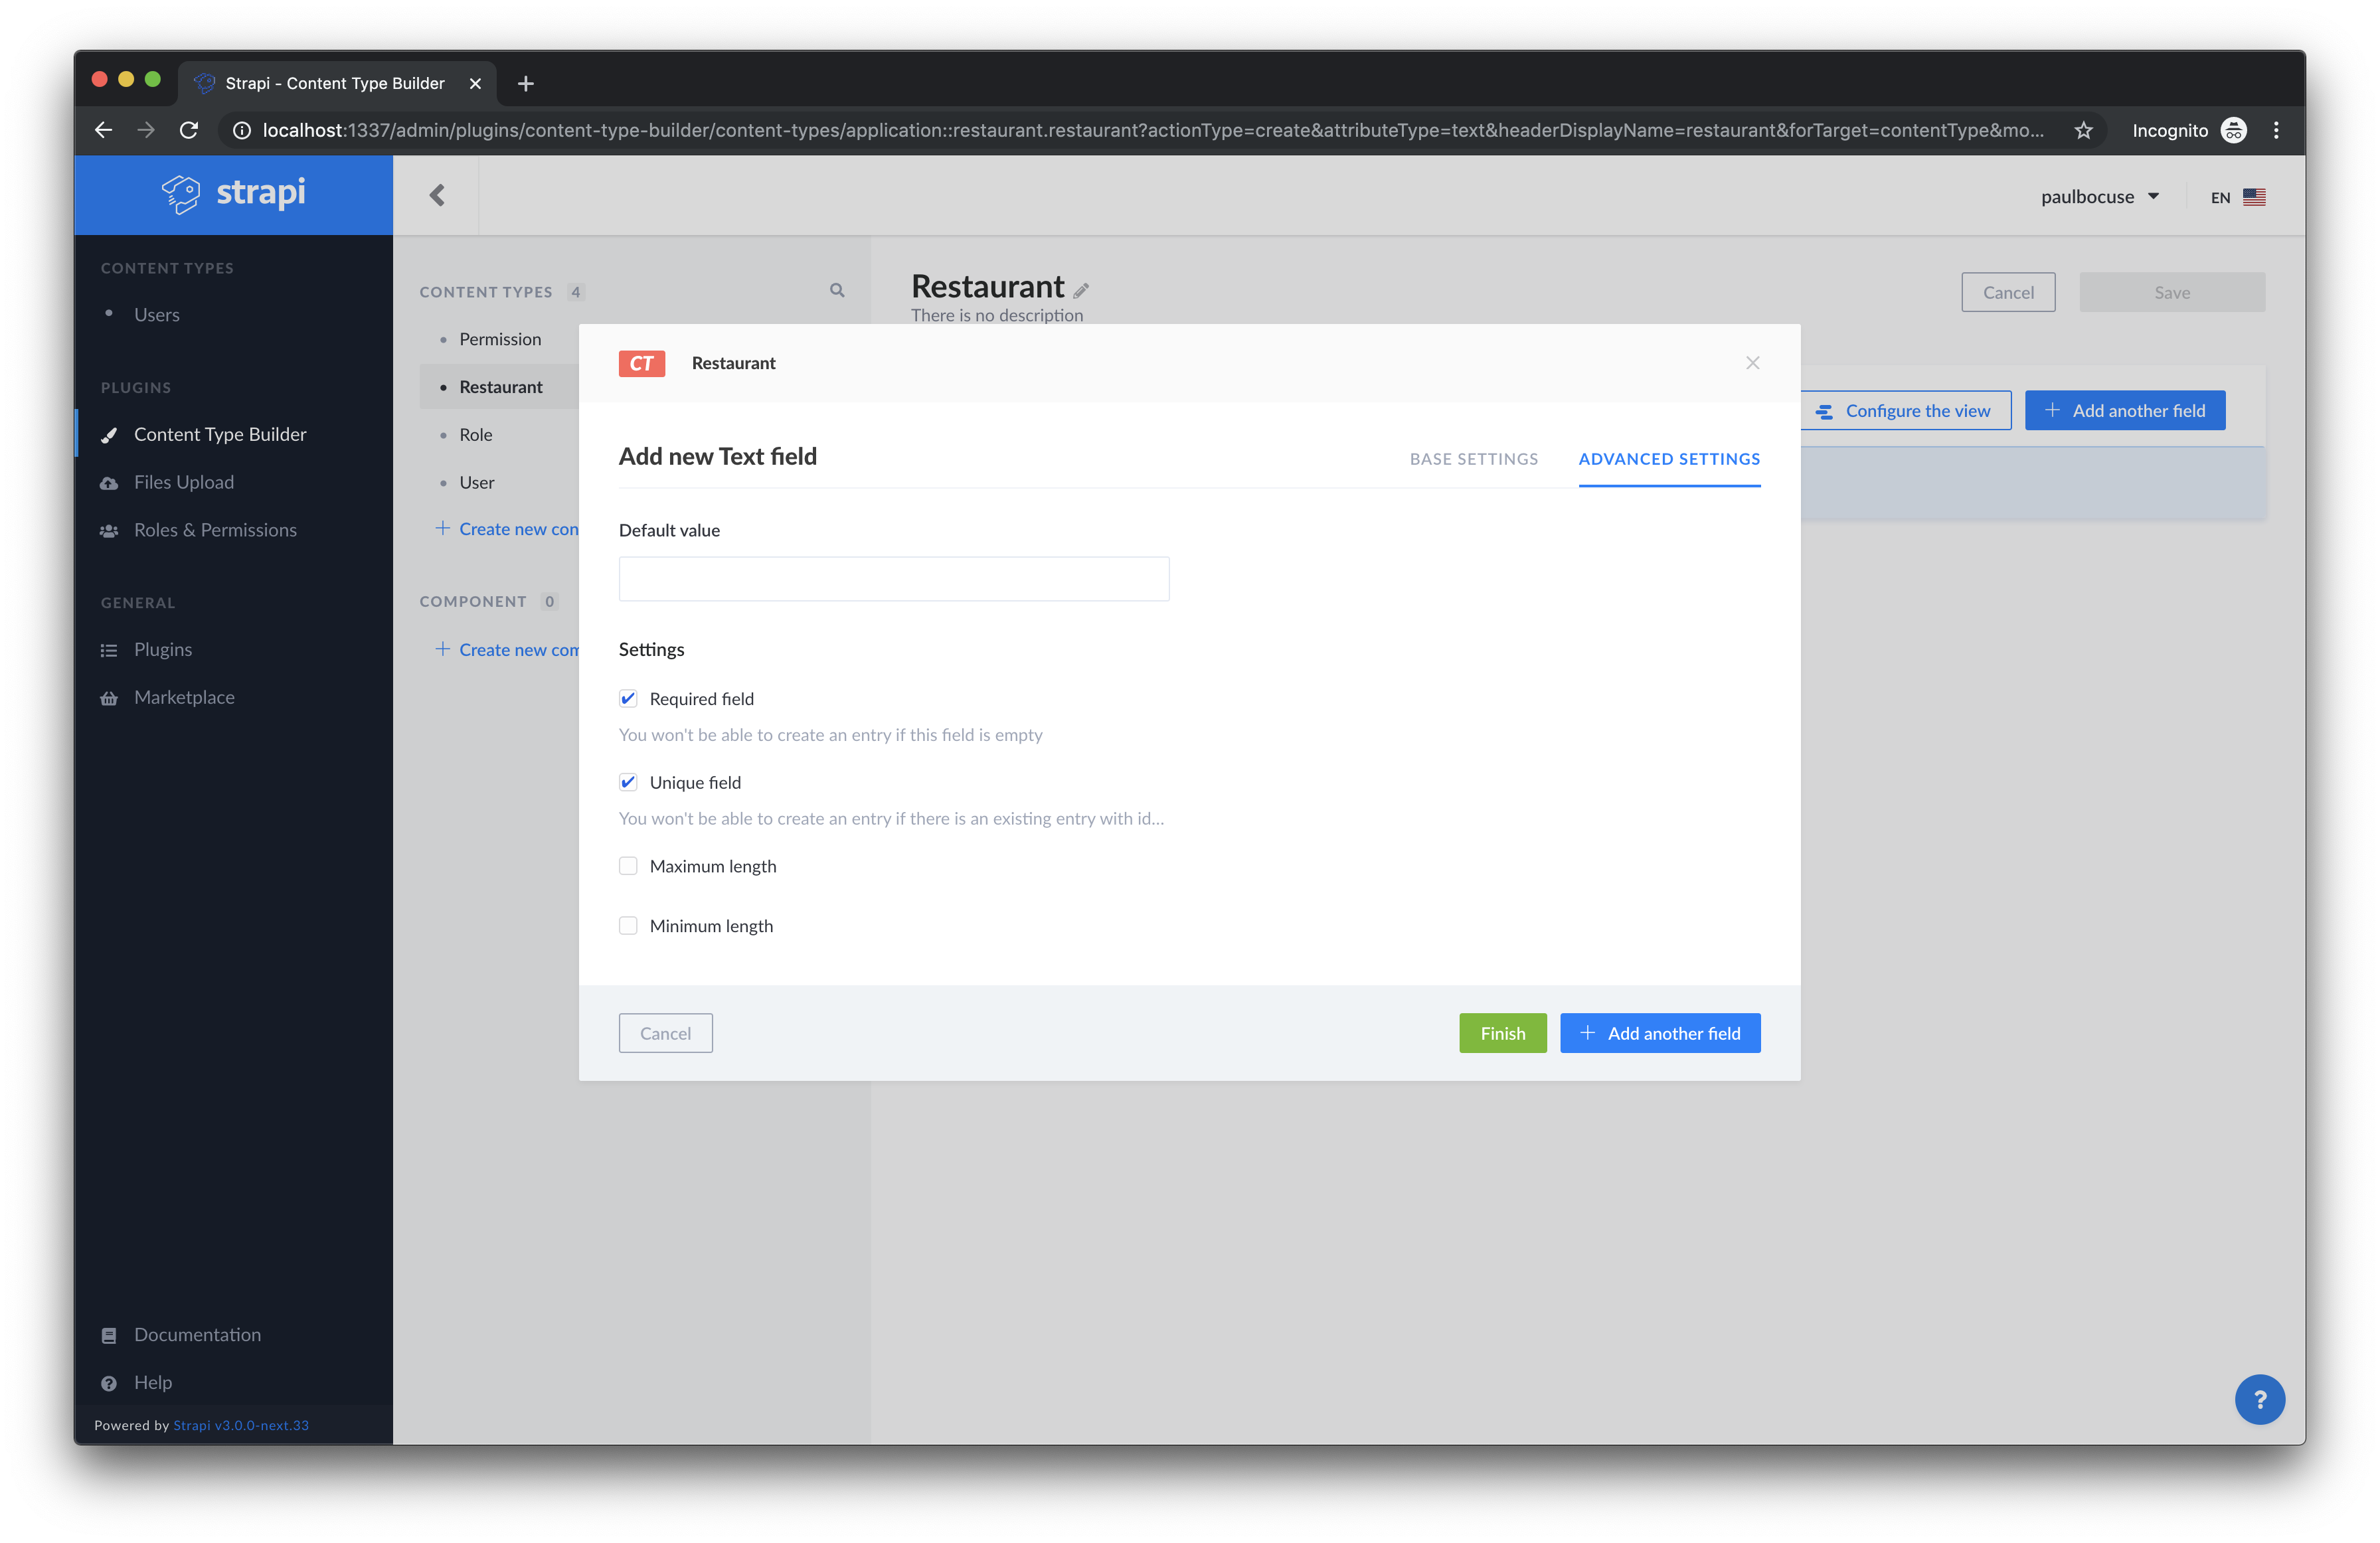Uncheck the Required field checkbox
This screenshot has height=1543, width=2380.
(628, 698)
